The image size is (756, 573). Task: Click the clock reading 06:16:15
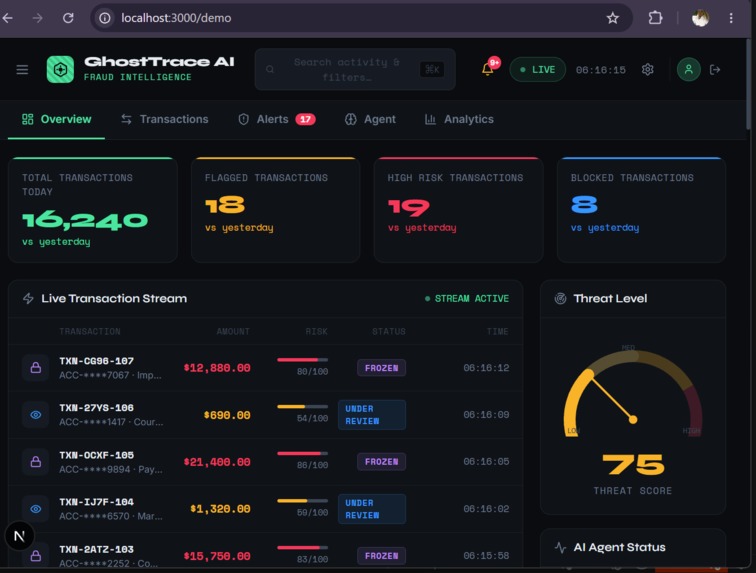(x=601, y=70)
